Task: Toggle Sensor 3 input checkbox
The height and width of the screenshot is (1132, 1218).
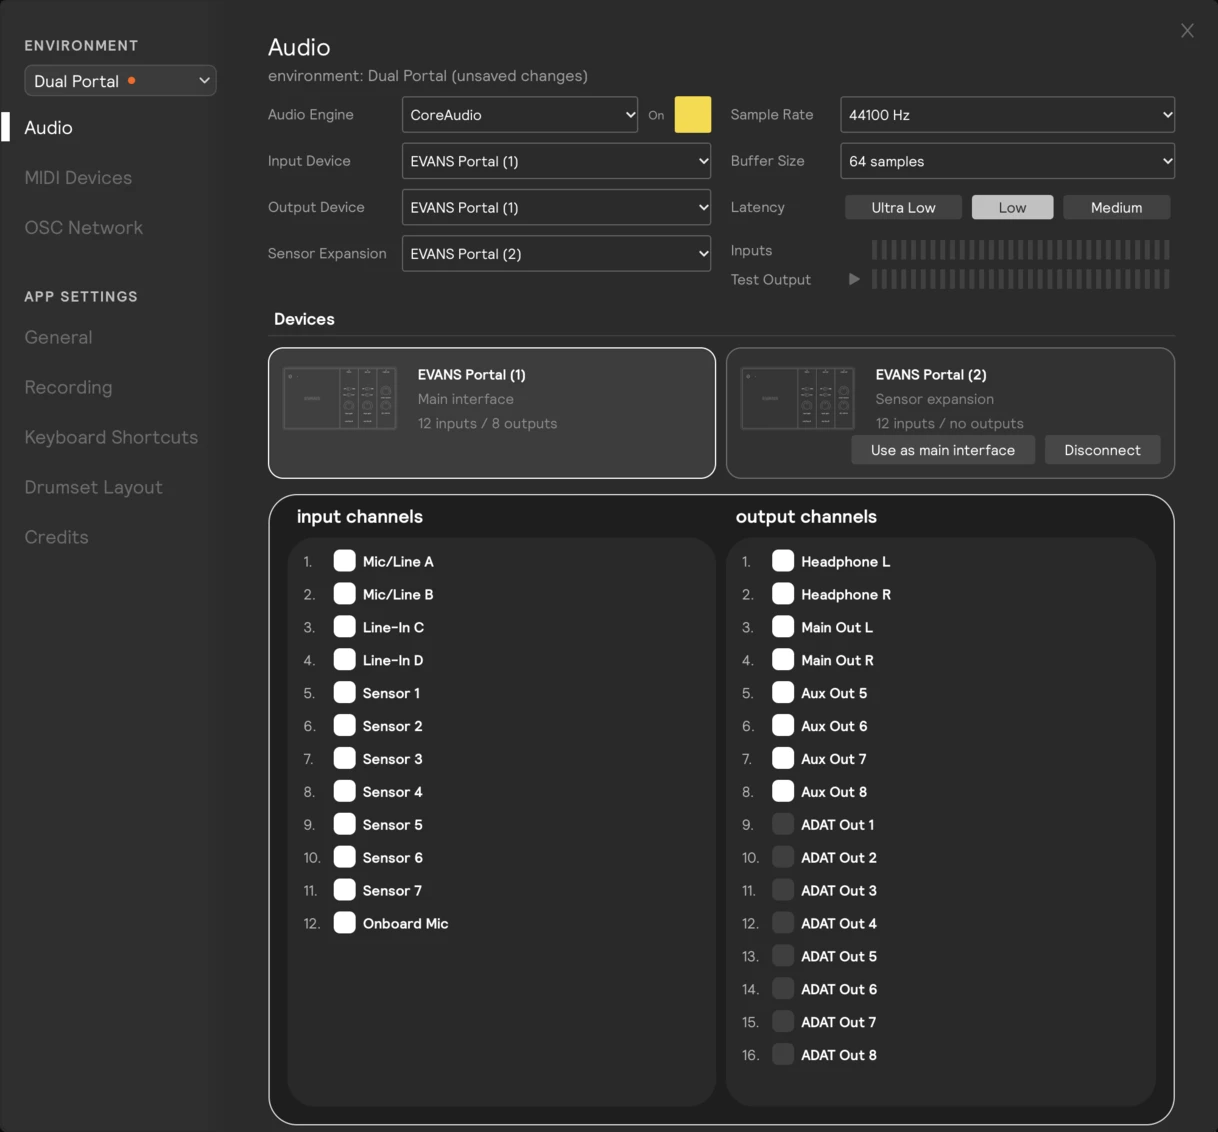Action: [344, 759]
